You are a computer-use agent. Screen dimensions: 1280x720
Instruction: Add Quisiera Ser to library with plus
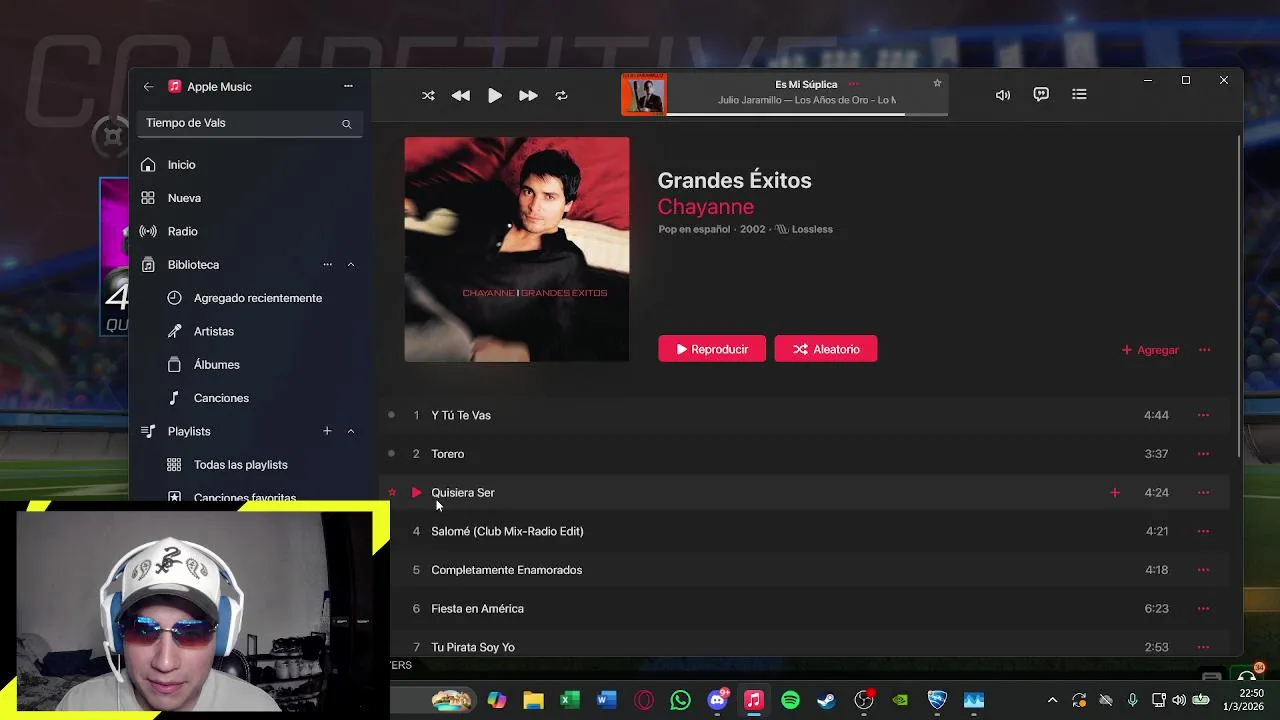coord(1115,493)
